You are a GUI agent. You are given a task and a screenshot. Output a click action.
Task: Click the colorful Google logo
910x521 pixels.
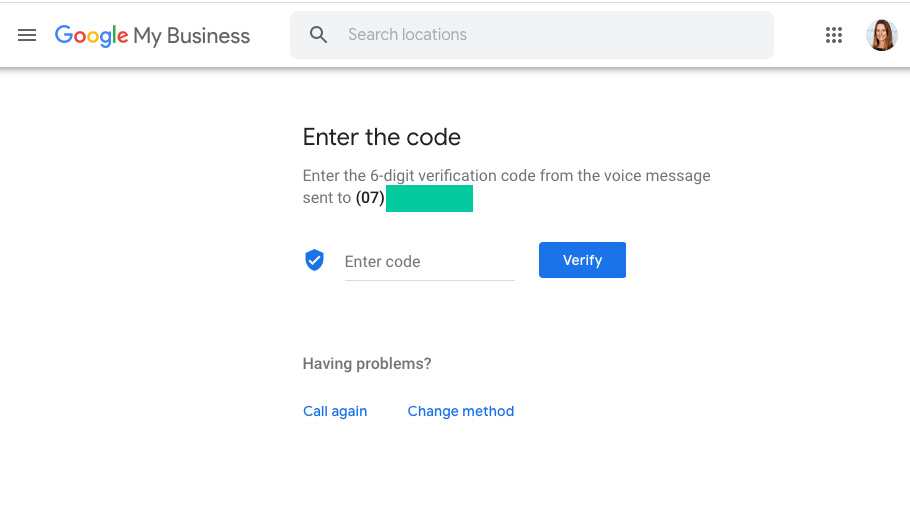click(x=91, y=35)
